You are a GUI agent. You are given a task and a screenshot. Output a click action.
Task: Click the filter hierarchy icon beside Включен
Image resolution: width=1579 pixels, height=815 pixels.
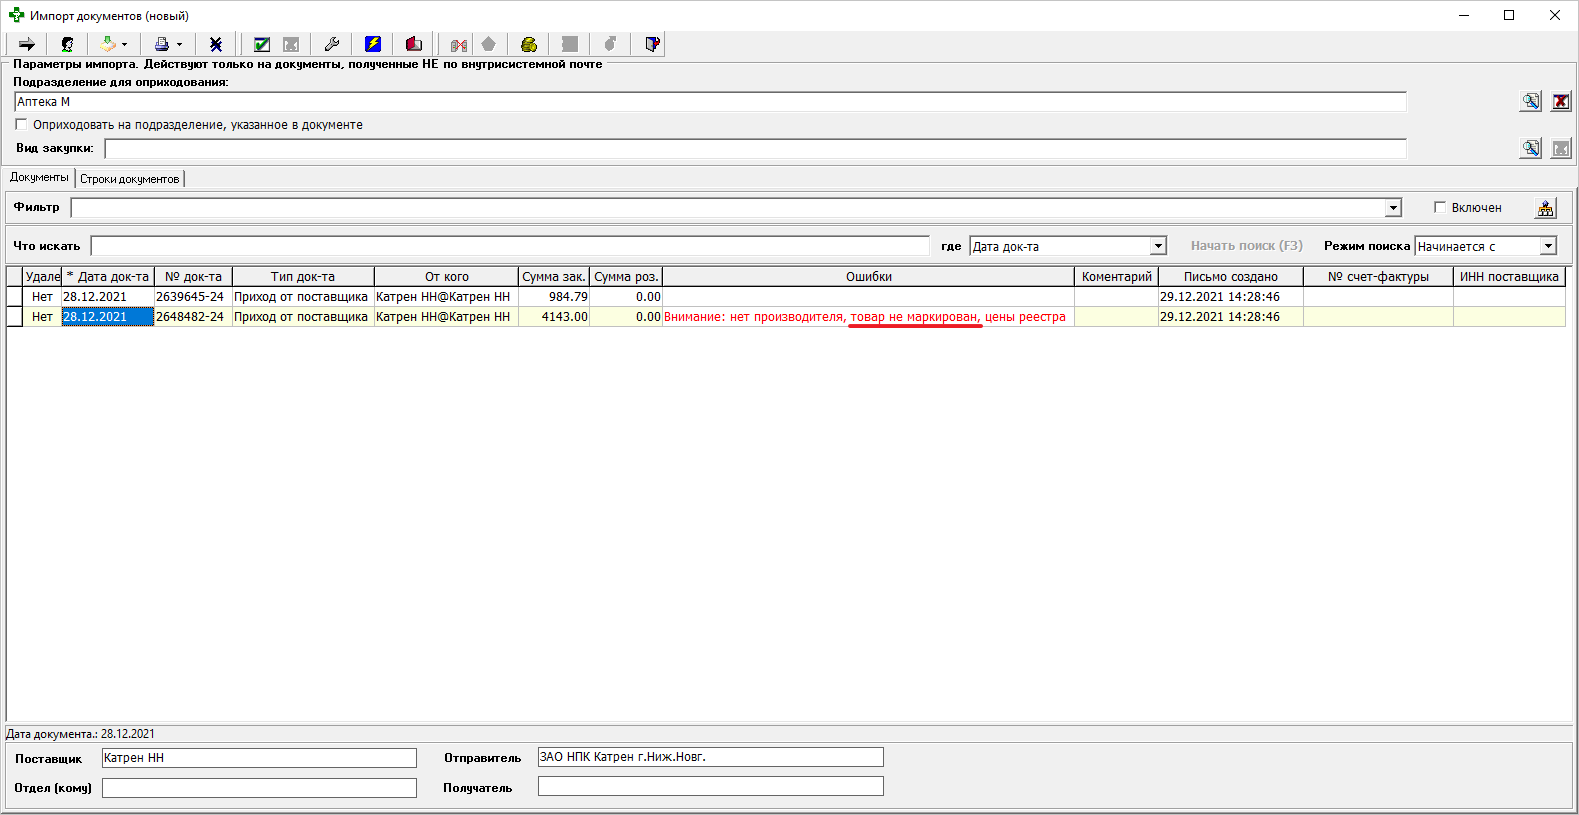coord(1545,208)
